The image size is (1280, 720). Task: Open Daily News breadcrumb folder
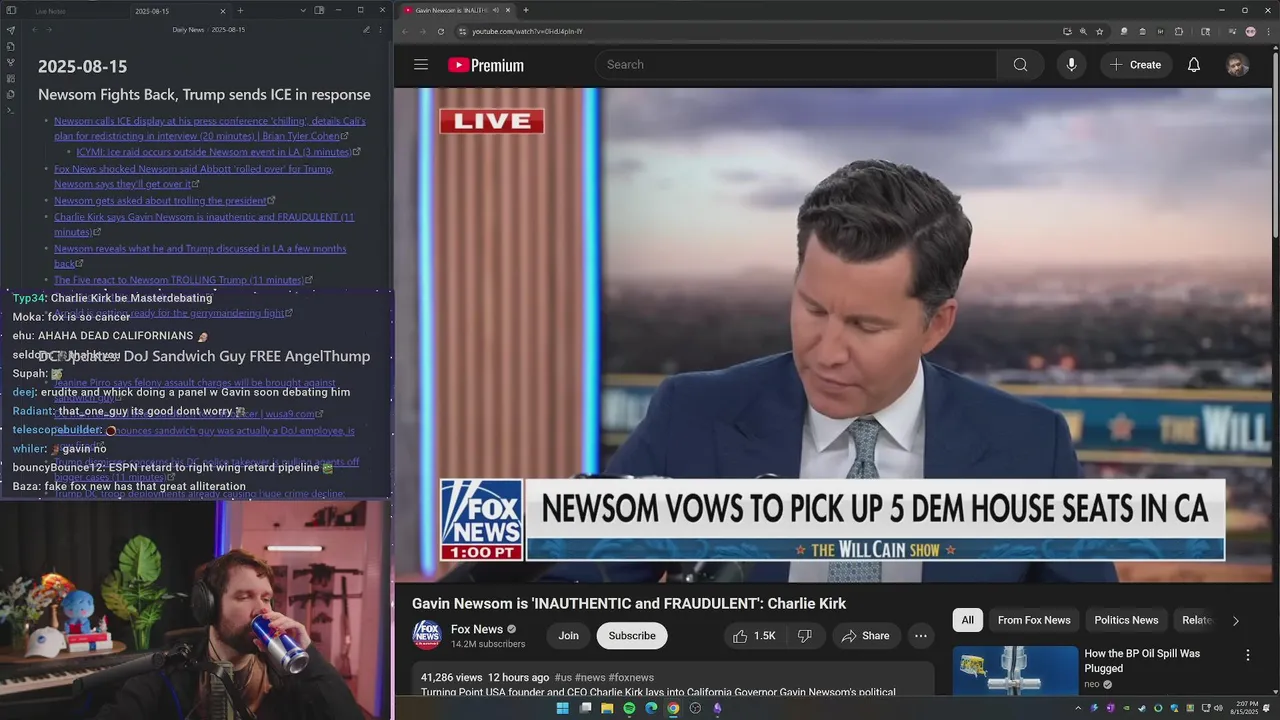[x=188, y=30]
